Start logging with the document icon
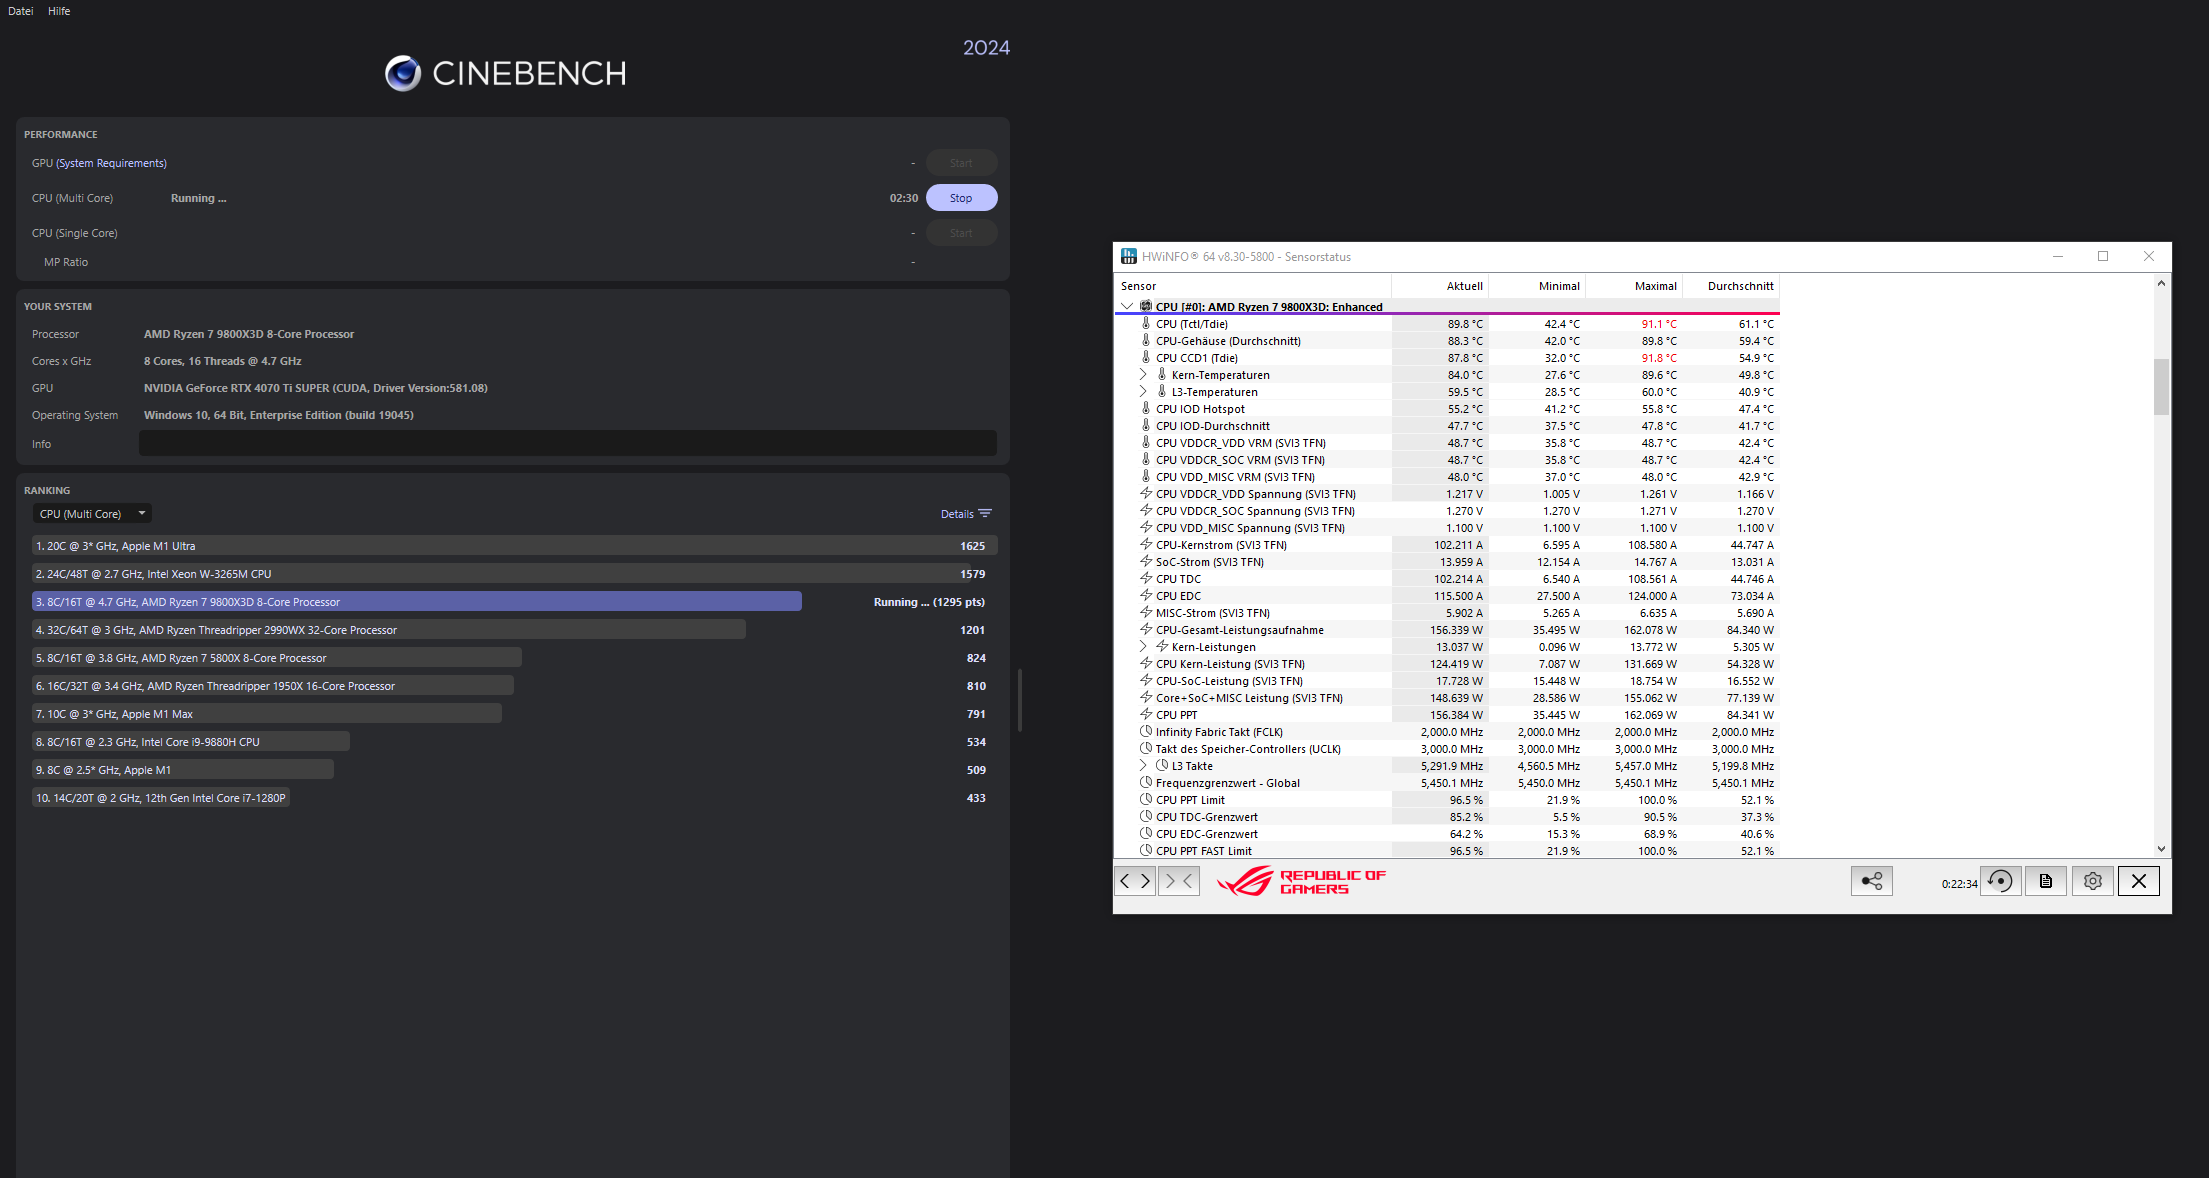Viewport: 2209px width, 1178px height. click(x=2045, y=881)
